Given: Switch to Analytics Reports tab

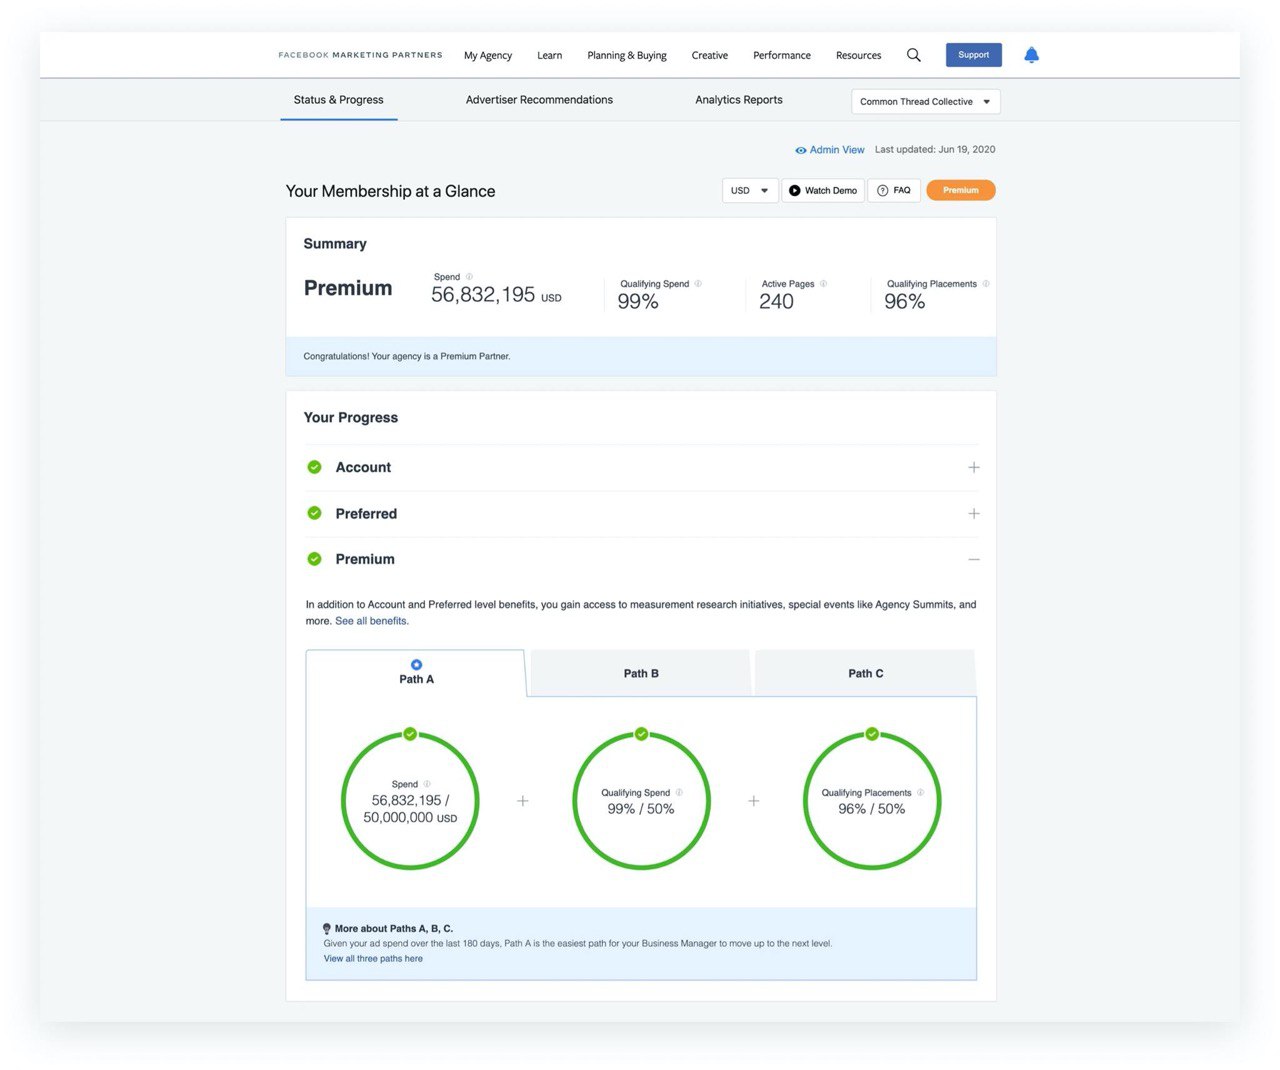Looking at the screenshot, I should click(x=739, y=100).
